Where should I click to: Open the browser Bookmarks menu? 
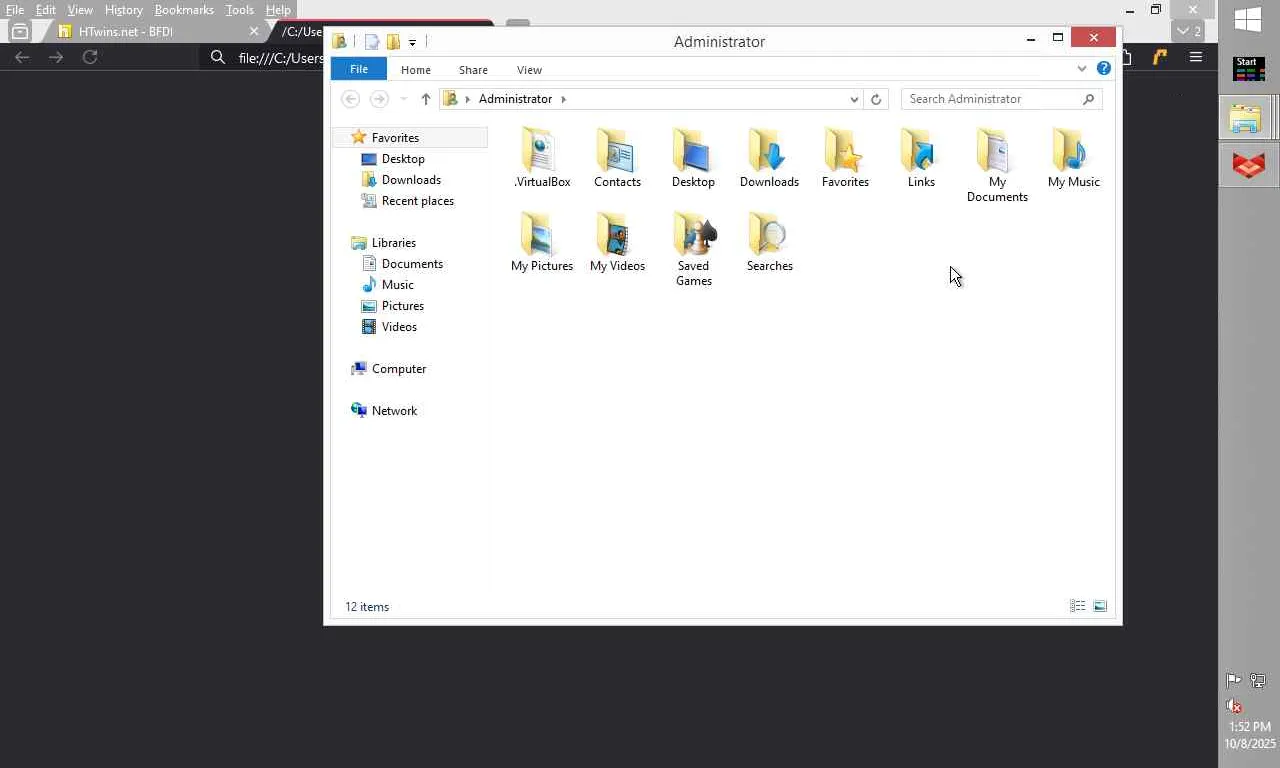[x=184, y=10]
